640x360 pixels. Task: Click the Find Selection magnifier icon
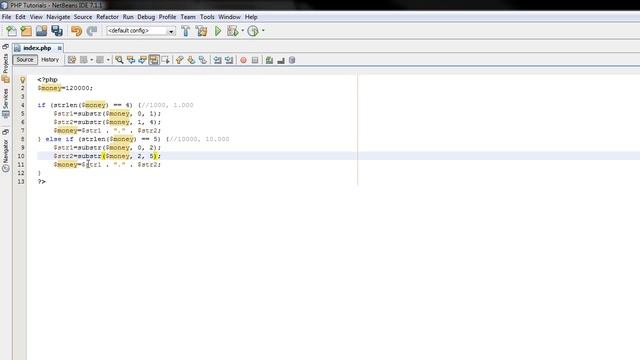[x=119, y=60]
